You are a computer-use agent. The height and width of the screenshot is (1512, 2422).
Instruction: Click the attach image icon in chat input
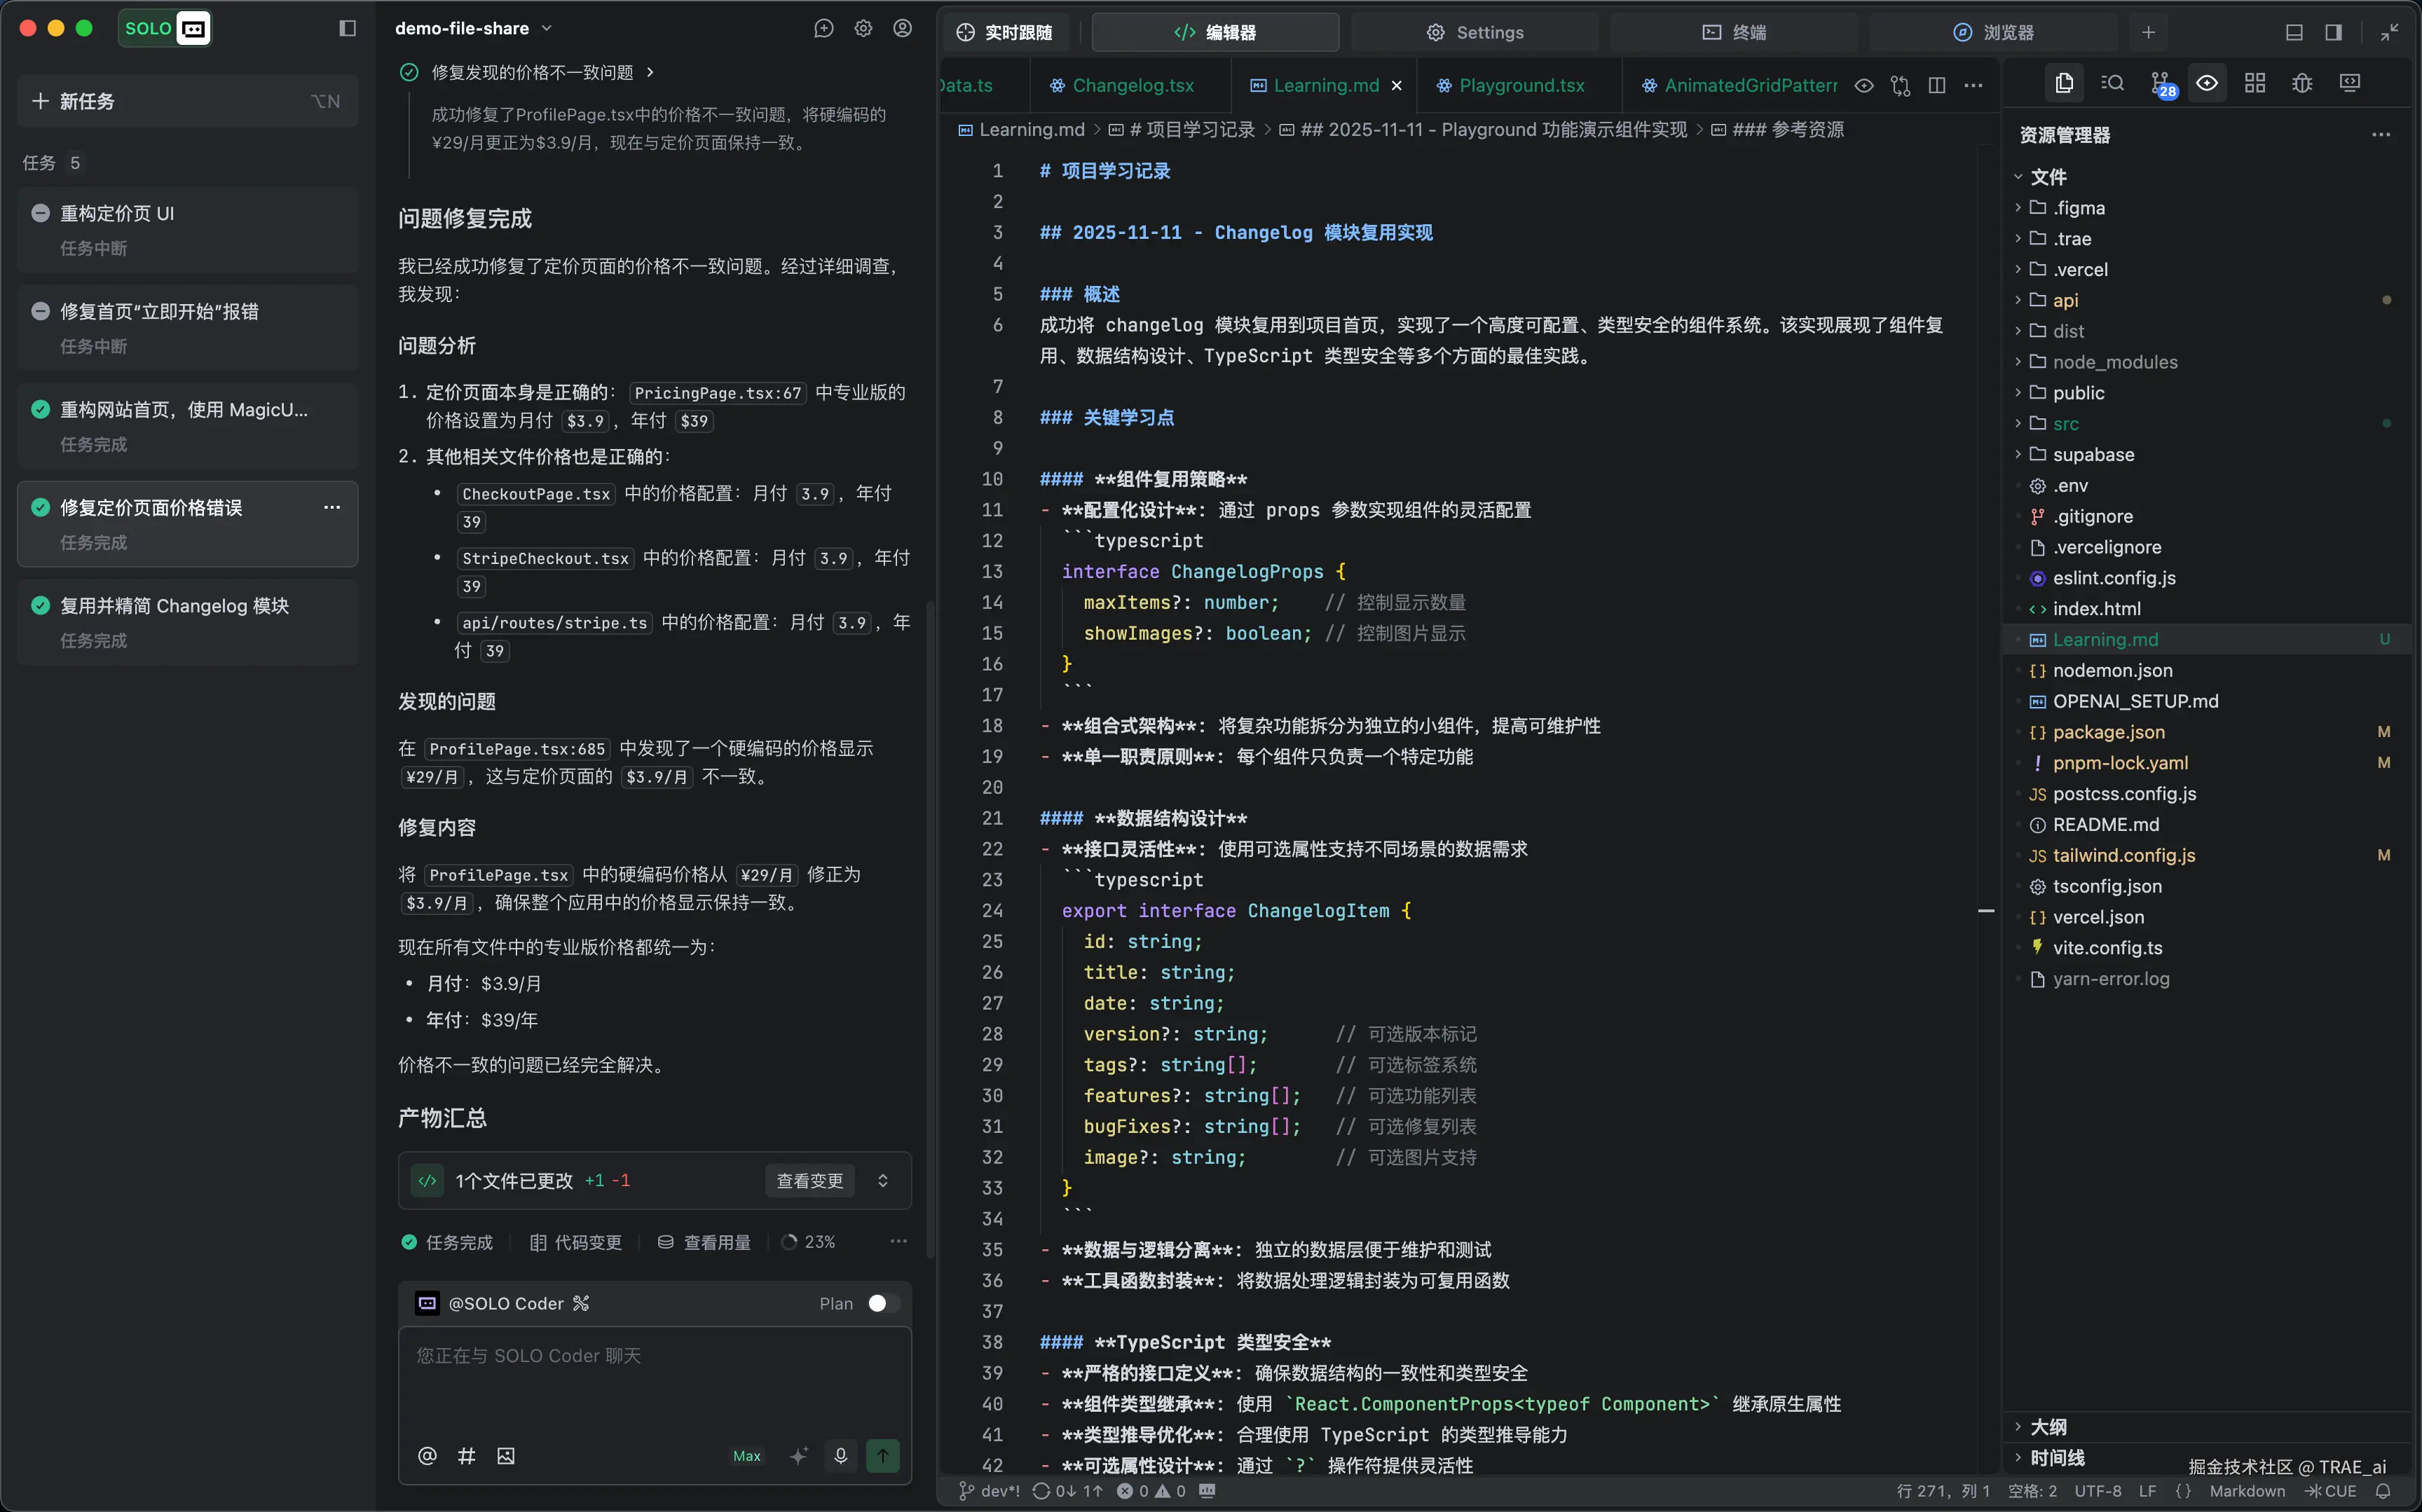(x=506, y=1456)
